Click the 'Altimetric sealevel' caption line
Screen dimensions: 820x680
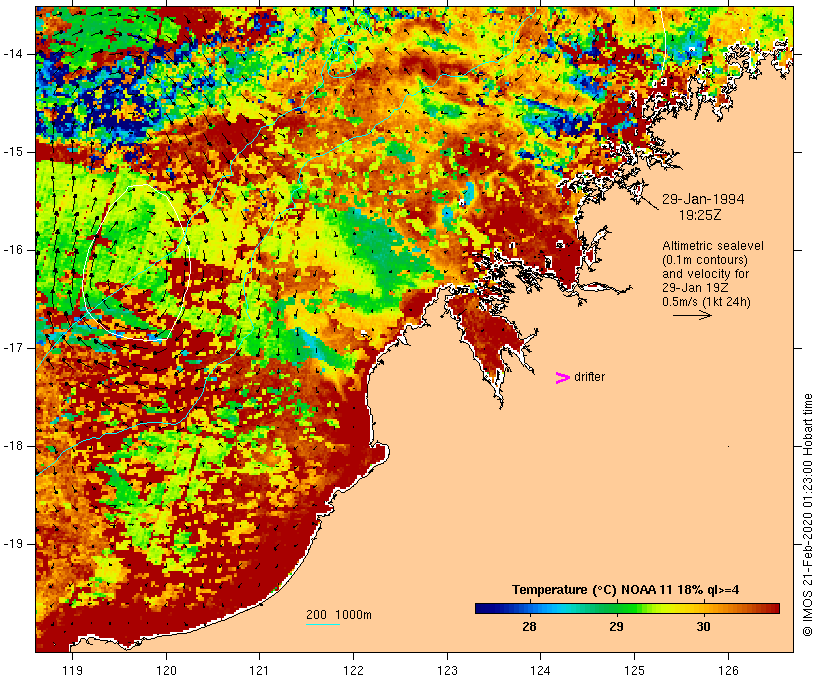[713, 246]
